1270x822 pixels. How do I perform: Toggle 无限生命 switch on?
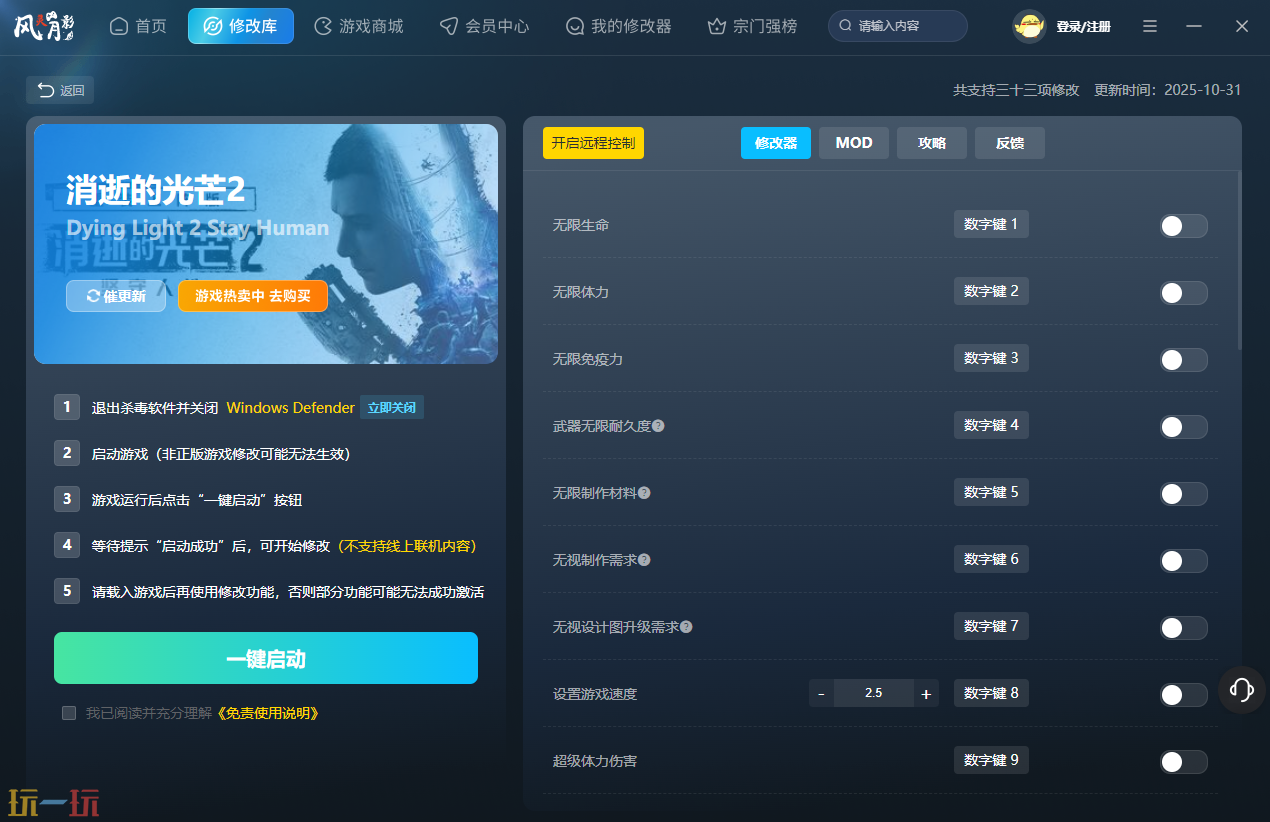click(1184, 226)
